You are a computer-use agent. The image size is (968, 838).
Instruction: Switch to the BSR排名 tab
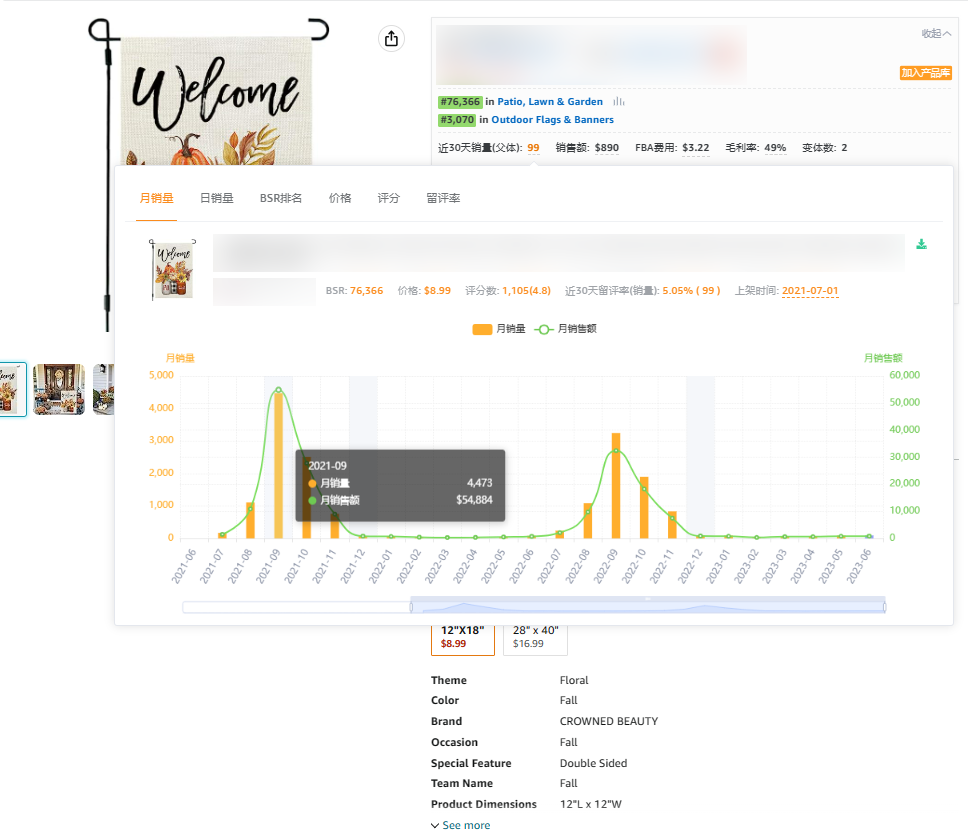coord(281,198)
